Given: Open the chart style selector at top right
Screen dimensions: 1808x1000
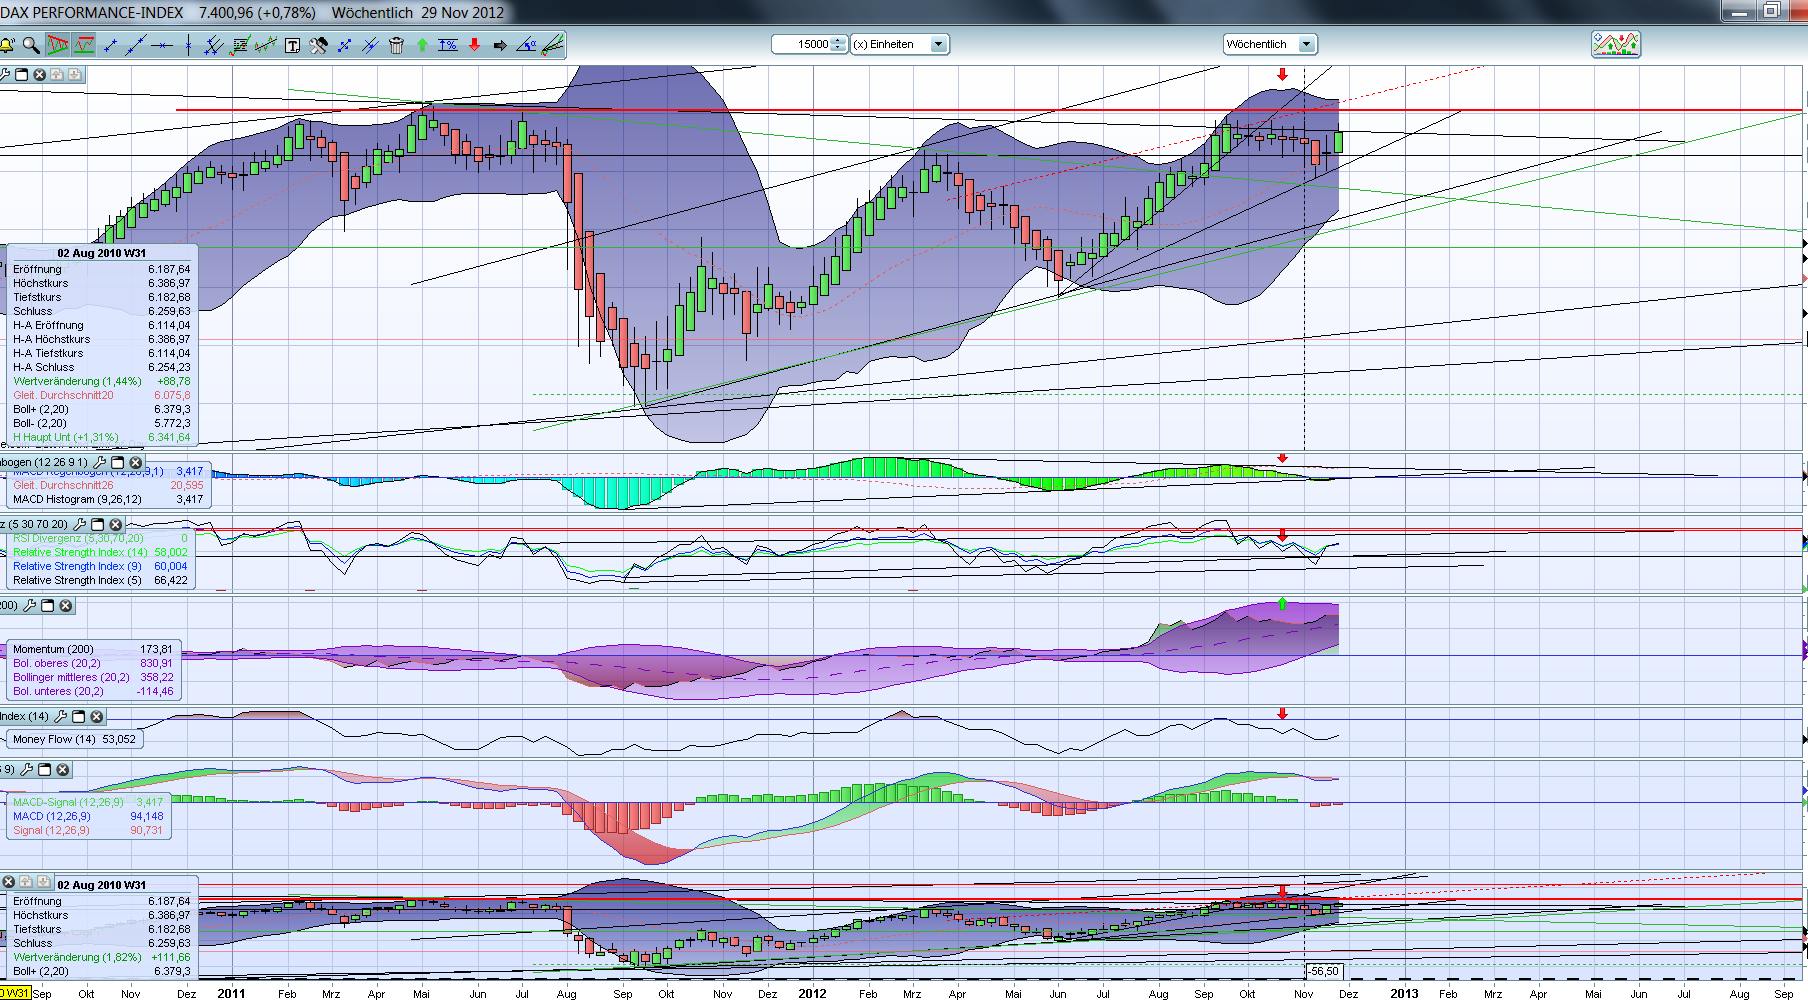Looking at the screenshot, I should [1615, 44].
